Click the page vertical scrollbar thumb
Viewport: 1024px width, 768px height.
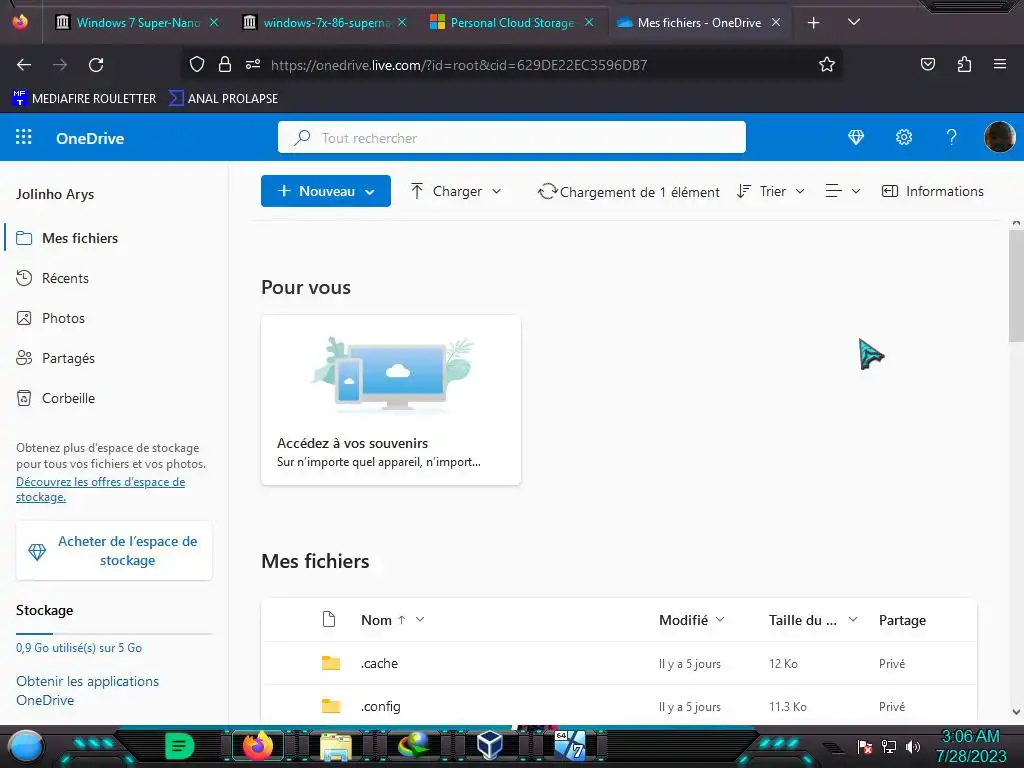pos(1016,285)
